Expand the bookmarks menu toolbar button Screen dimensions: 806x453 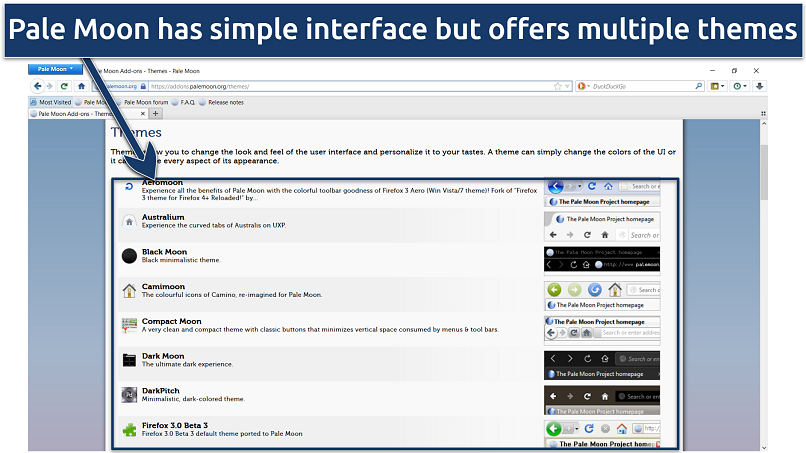(x=719, y=87)
